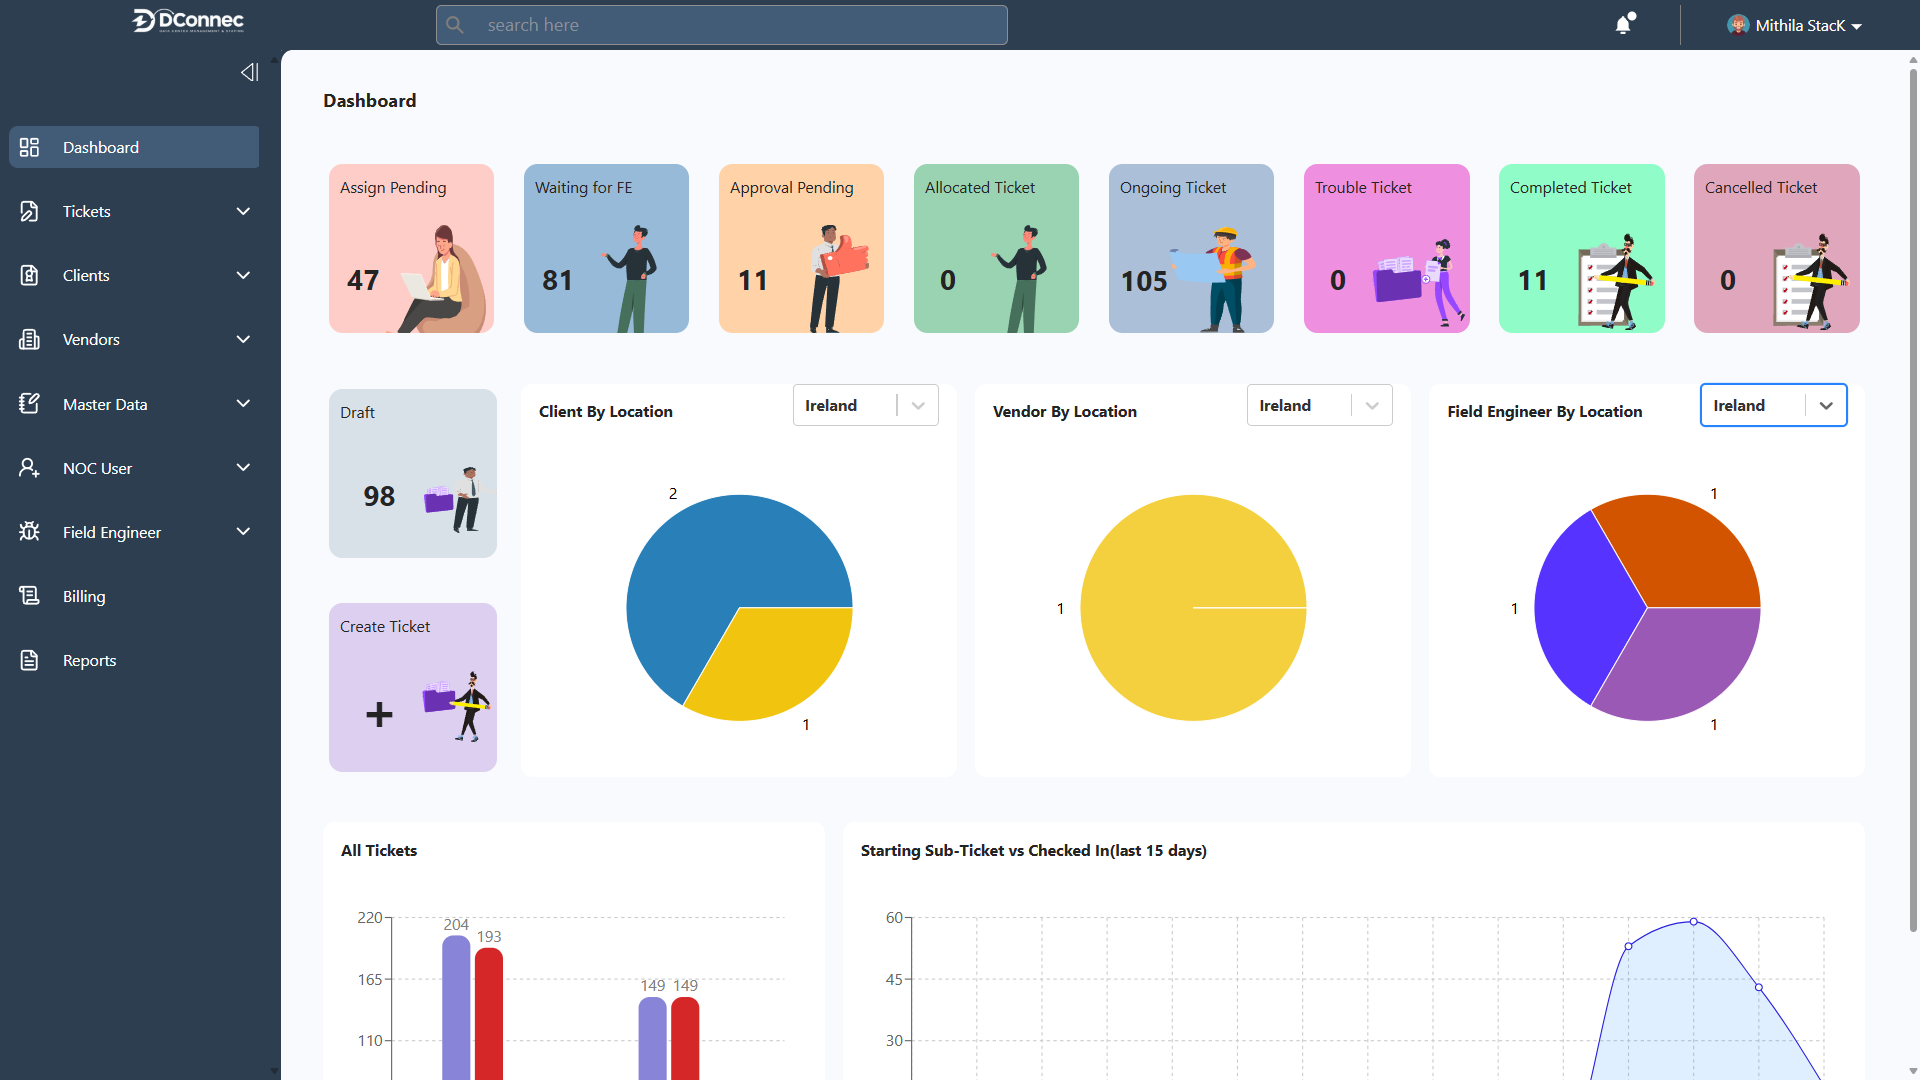Image resolution: width=1920 pixels, height=1080 pixels.
Task: Click the Billing sidebar icon
Action: [29, 596]
